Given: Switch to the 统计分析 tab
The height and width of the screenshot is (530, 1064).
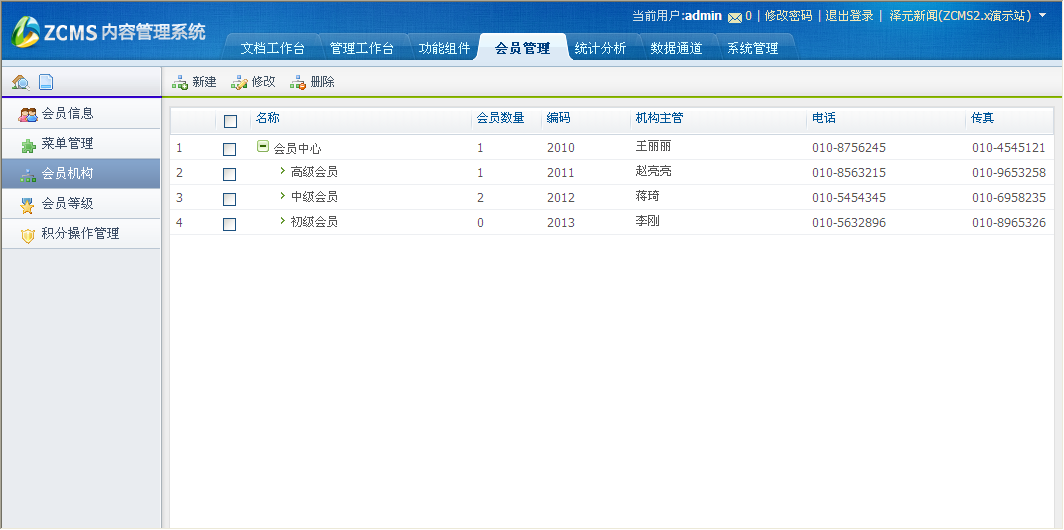Looking at the screenshot, I should 600,48.
